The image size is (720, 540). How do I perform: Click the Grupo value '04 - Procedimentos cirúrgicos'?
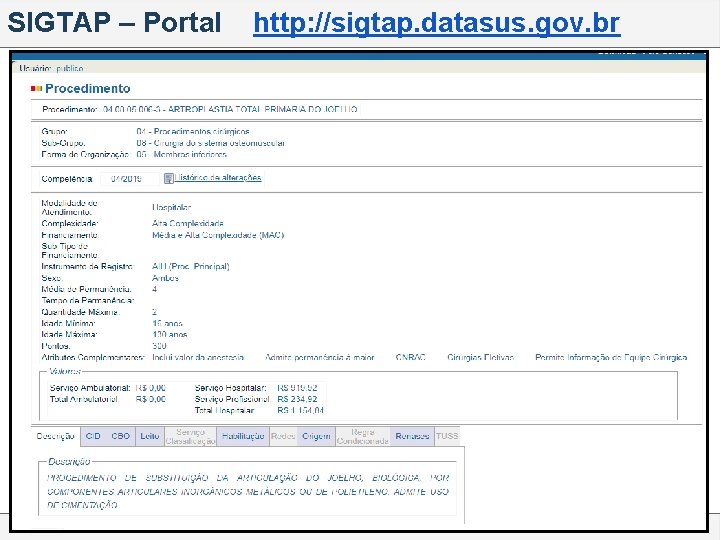(193, 131)
